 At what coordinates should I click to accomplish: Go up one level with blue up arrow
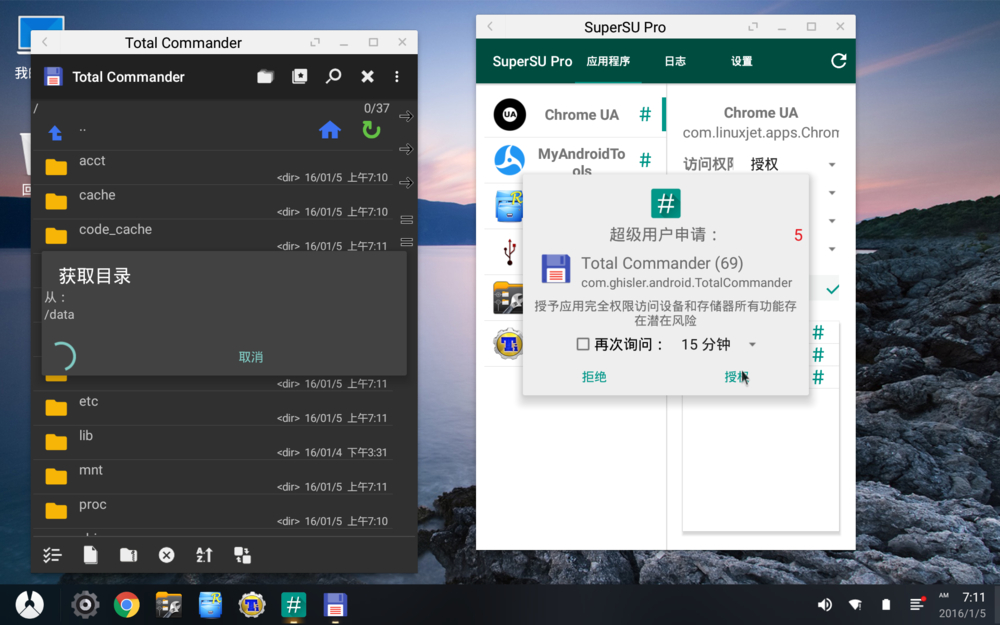tap(55, 133)
